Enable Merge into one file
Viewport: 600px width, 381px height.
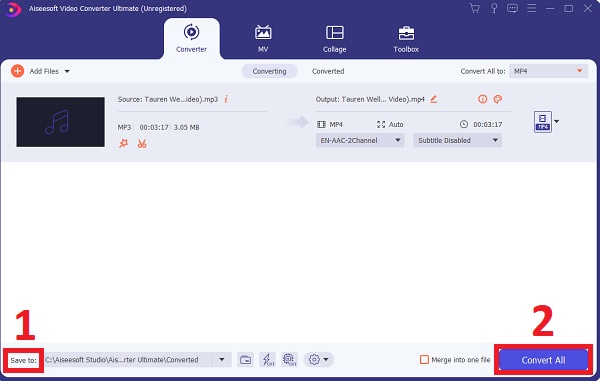(424, 360)
